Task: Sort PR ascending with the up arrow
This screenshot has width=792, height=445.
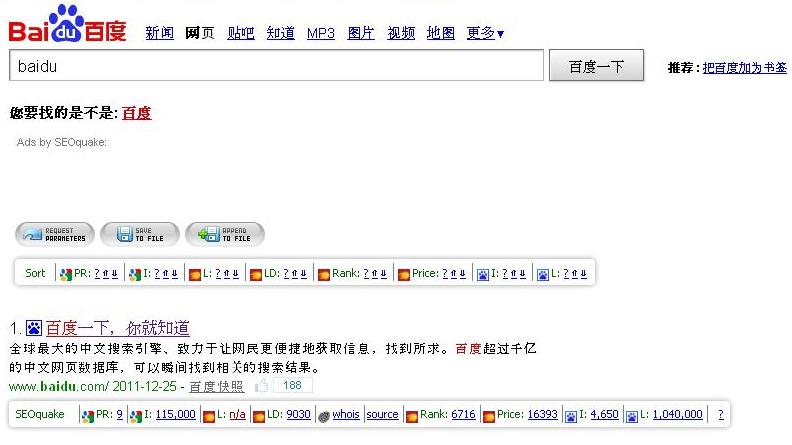Action: [106, 273]
